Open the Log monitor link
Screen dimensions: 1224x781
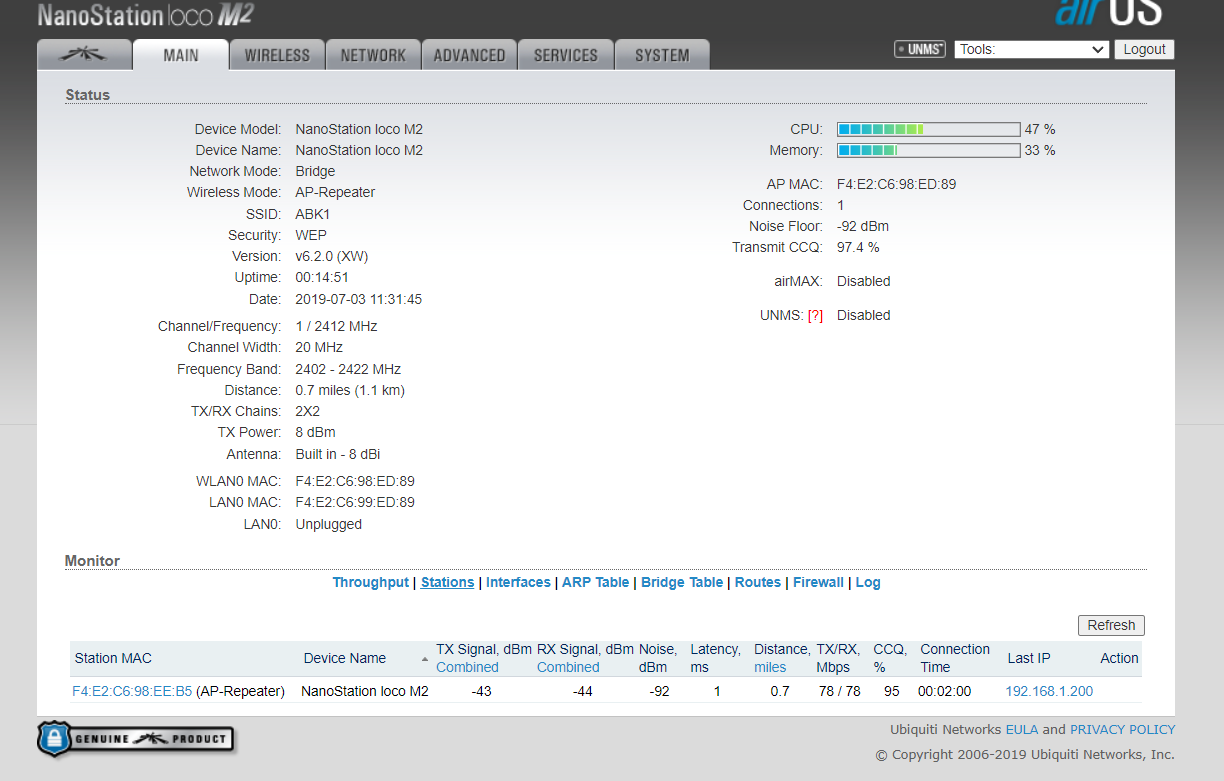(868, 582)
